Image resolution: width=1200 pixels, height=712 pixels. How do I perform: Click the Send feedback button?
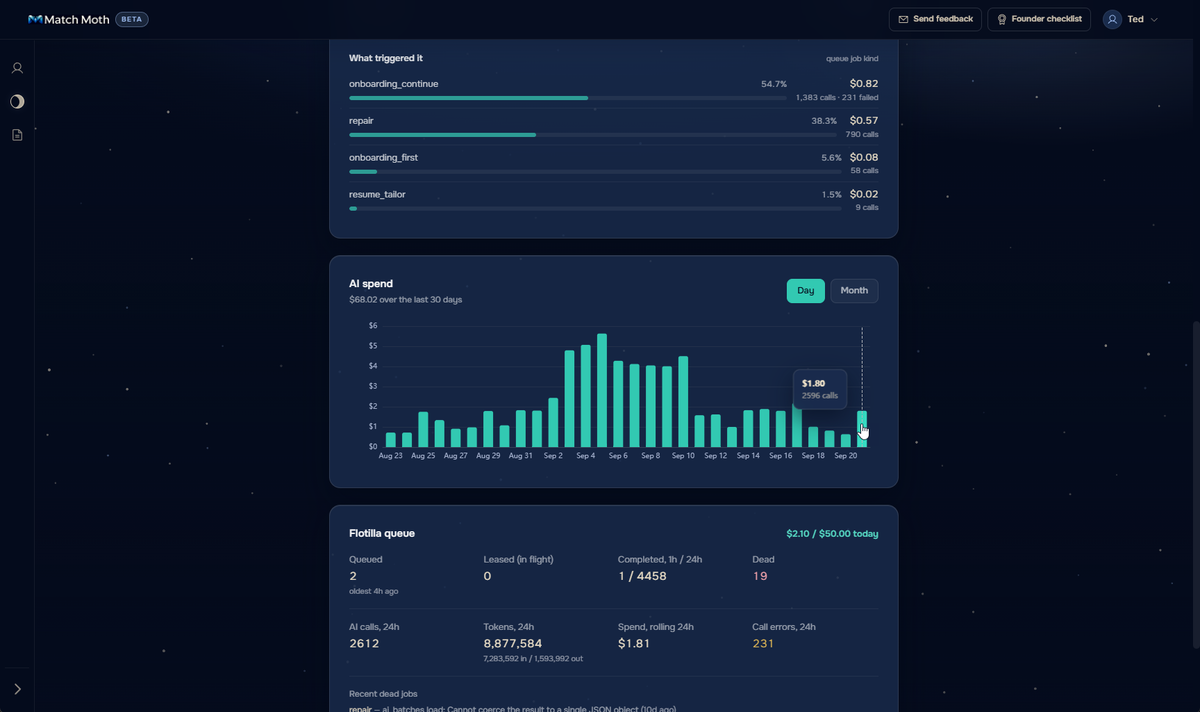tap(935, 19)
